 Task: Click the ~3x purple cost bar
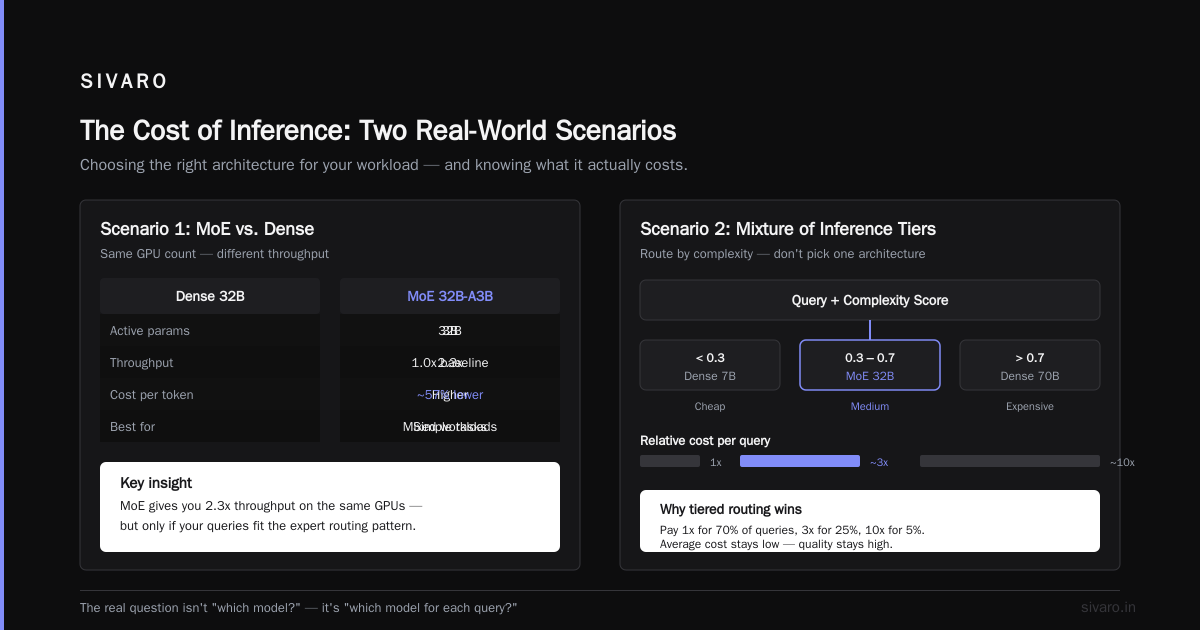pos(800,461)
